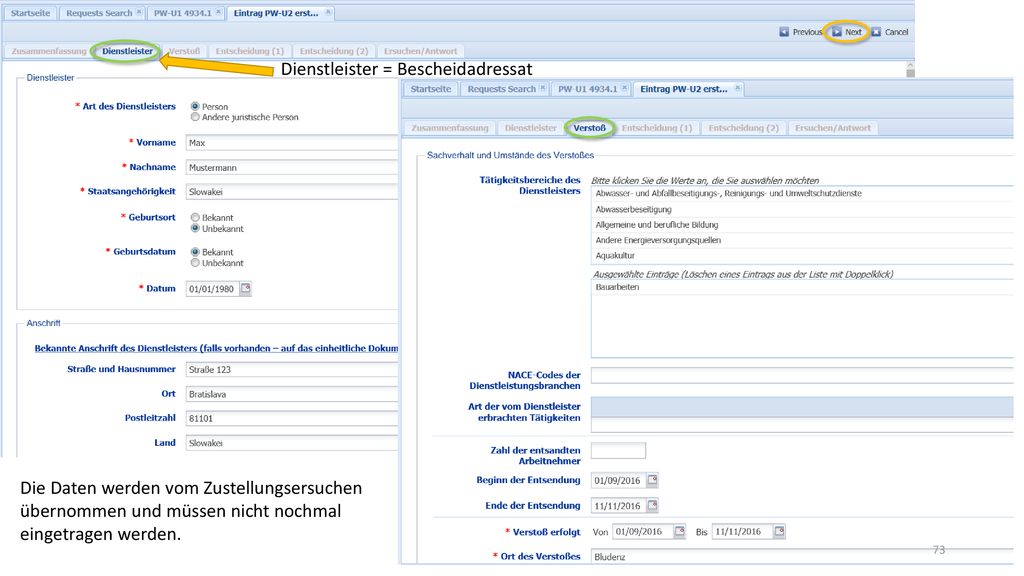Select Andere Energieversorgungsquellen list entry

[x=802, y=240]
